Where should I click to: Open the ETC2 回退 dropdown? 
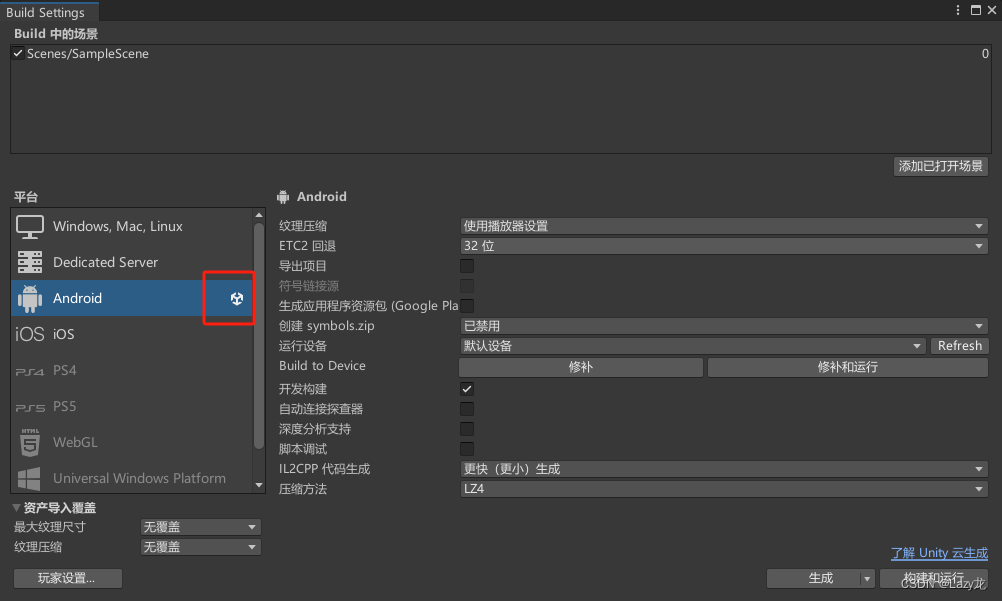tap(724, 246)
